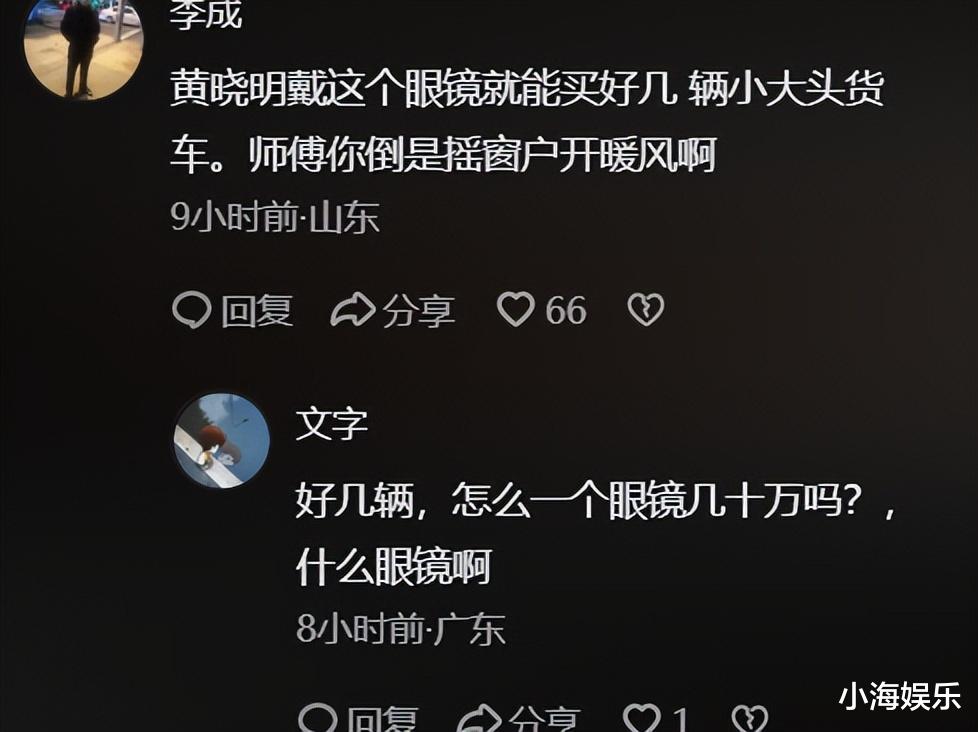Select the reply text asking 什么眼镜啊
Image resolution: width=978 pixels, height=732 pixels.
coord(597,533)
